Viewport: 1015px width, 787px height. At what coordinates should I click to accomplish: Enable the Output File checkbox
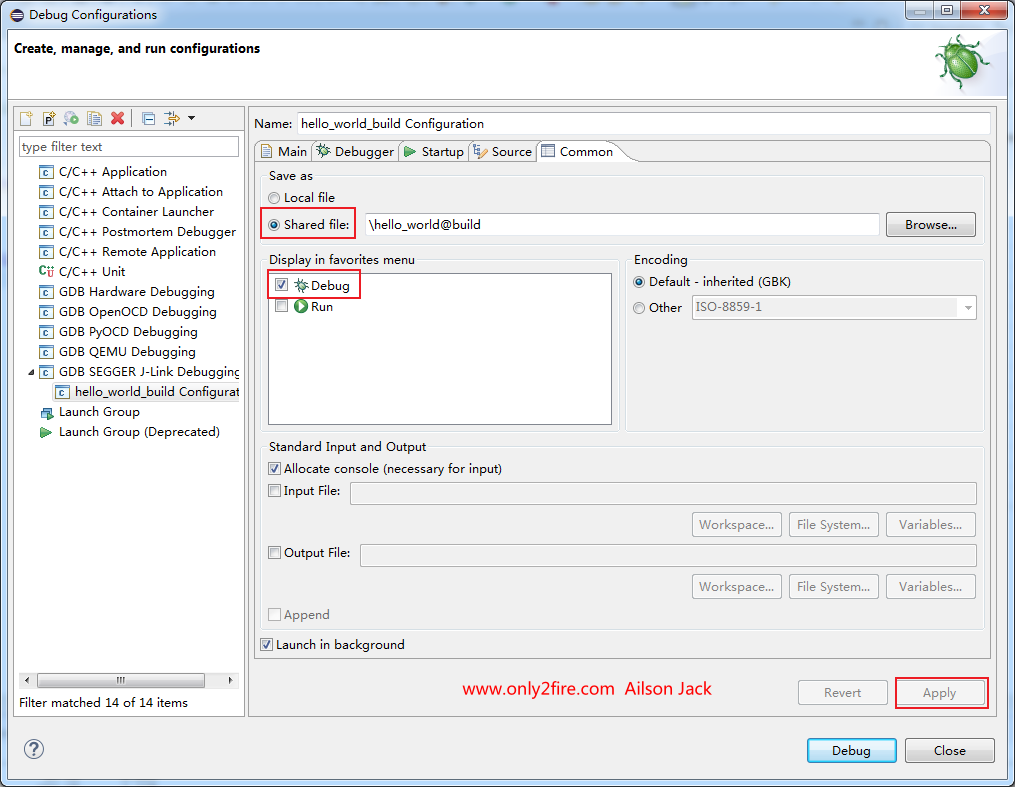click(x=274, y=553)
